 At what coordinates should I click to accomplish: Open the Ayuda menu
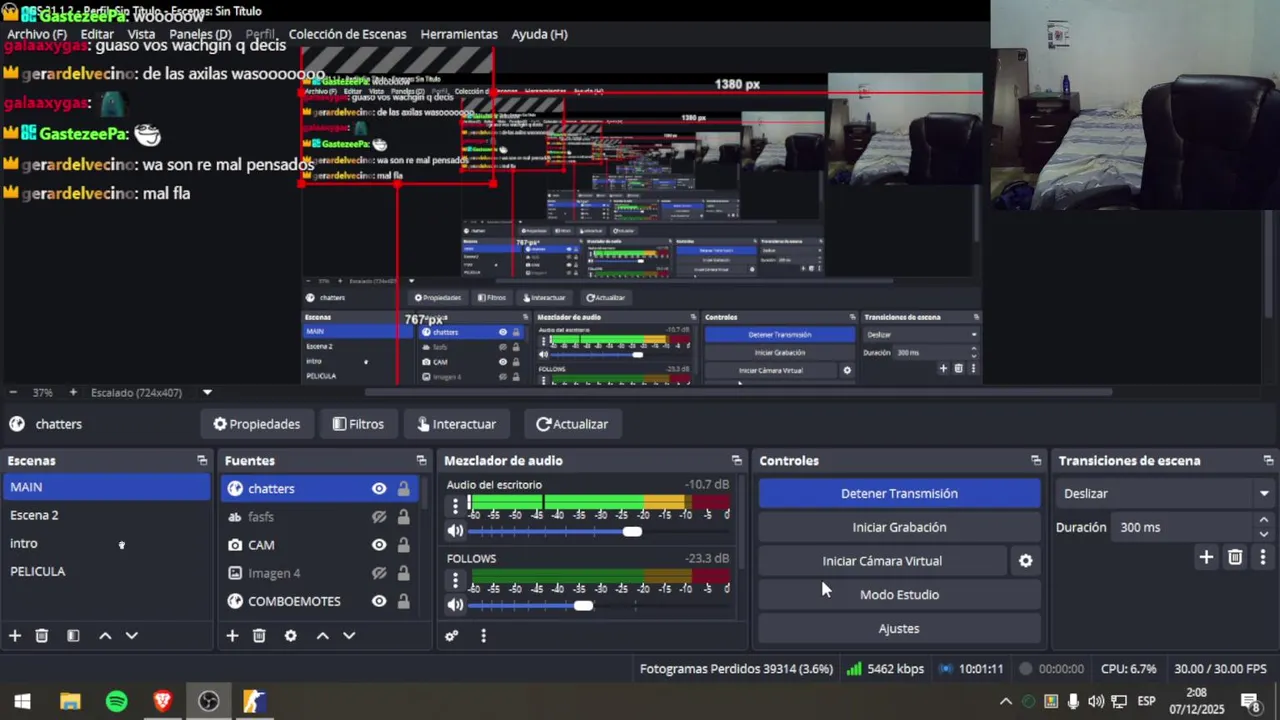tap(539, 34)
